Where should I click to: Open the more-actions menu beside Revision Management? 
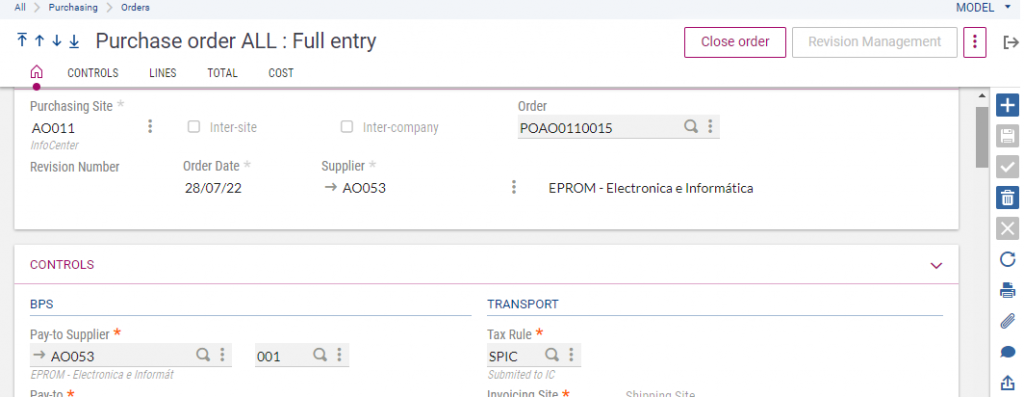point(974,42)
